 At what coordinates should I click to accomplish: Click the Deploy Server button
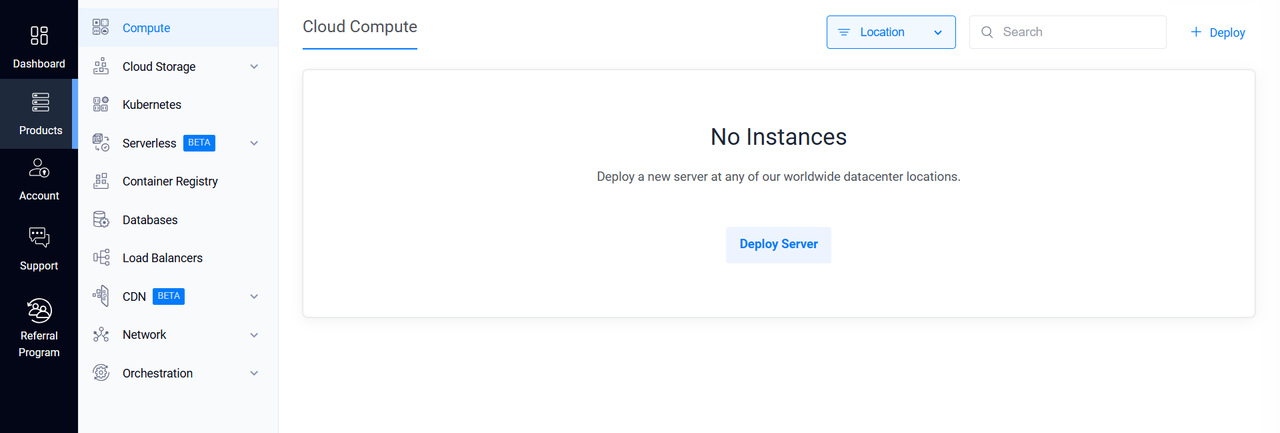click(778, 244)
